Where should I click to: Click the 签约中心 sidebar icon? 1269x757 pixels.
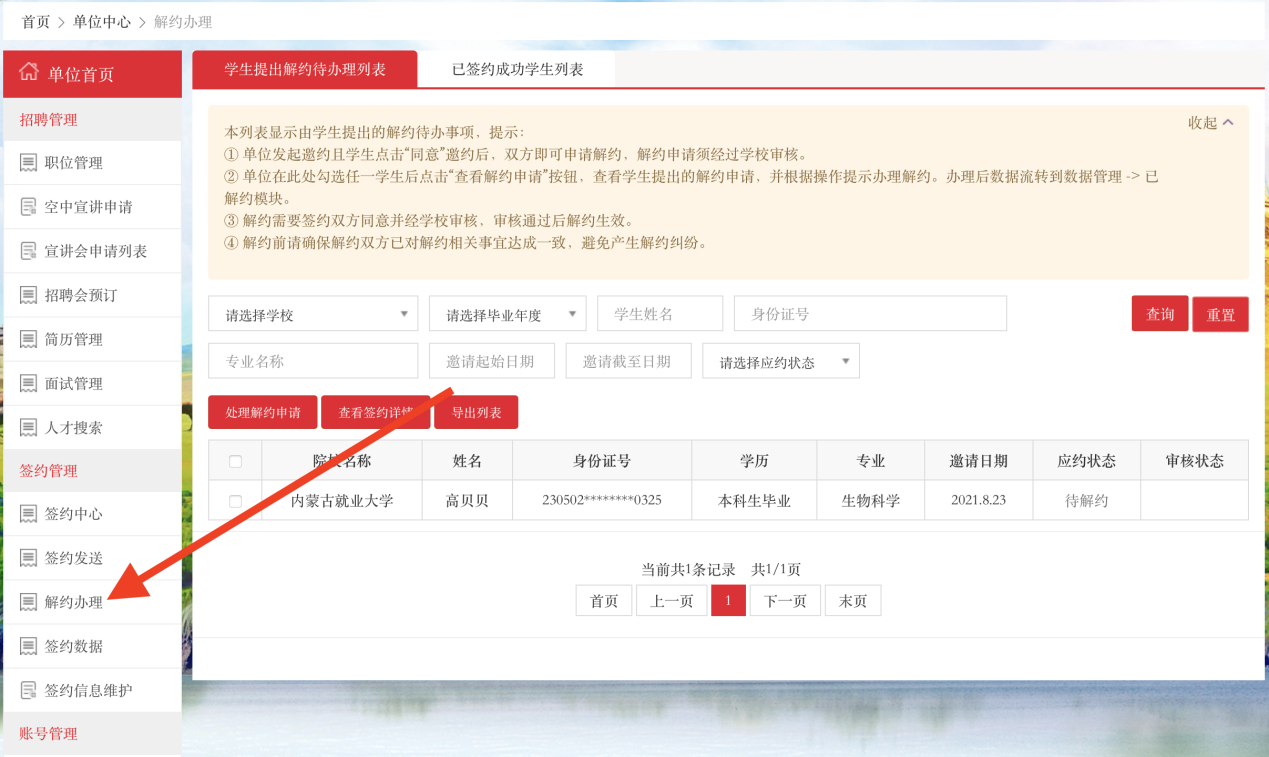[x=28, y=514]
